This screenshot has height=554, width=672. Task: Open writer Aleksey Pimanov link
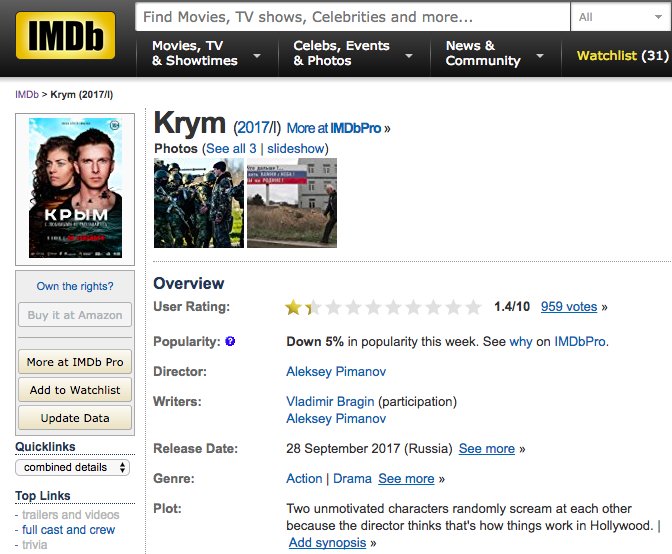click(x=336, y=419)
